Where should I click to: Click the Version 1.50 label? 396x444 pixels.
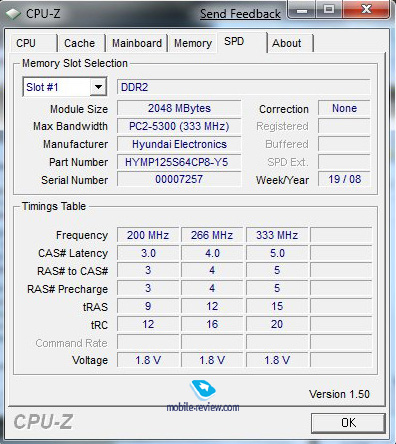pos(339,394)
